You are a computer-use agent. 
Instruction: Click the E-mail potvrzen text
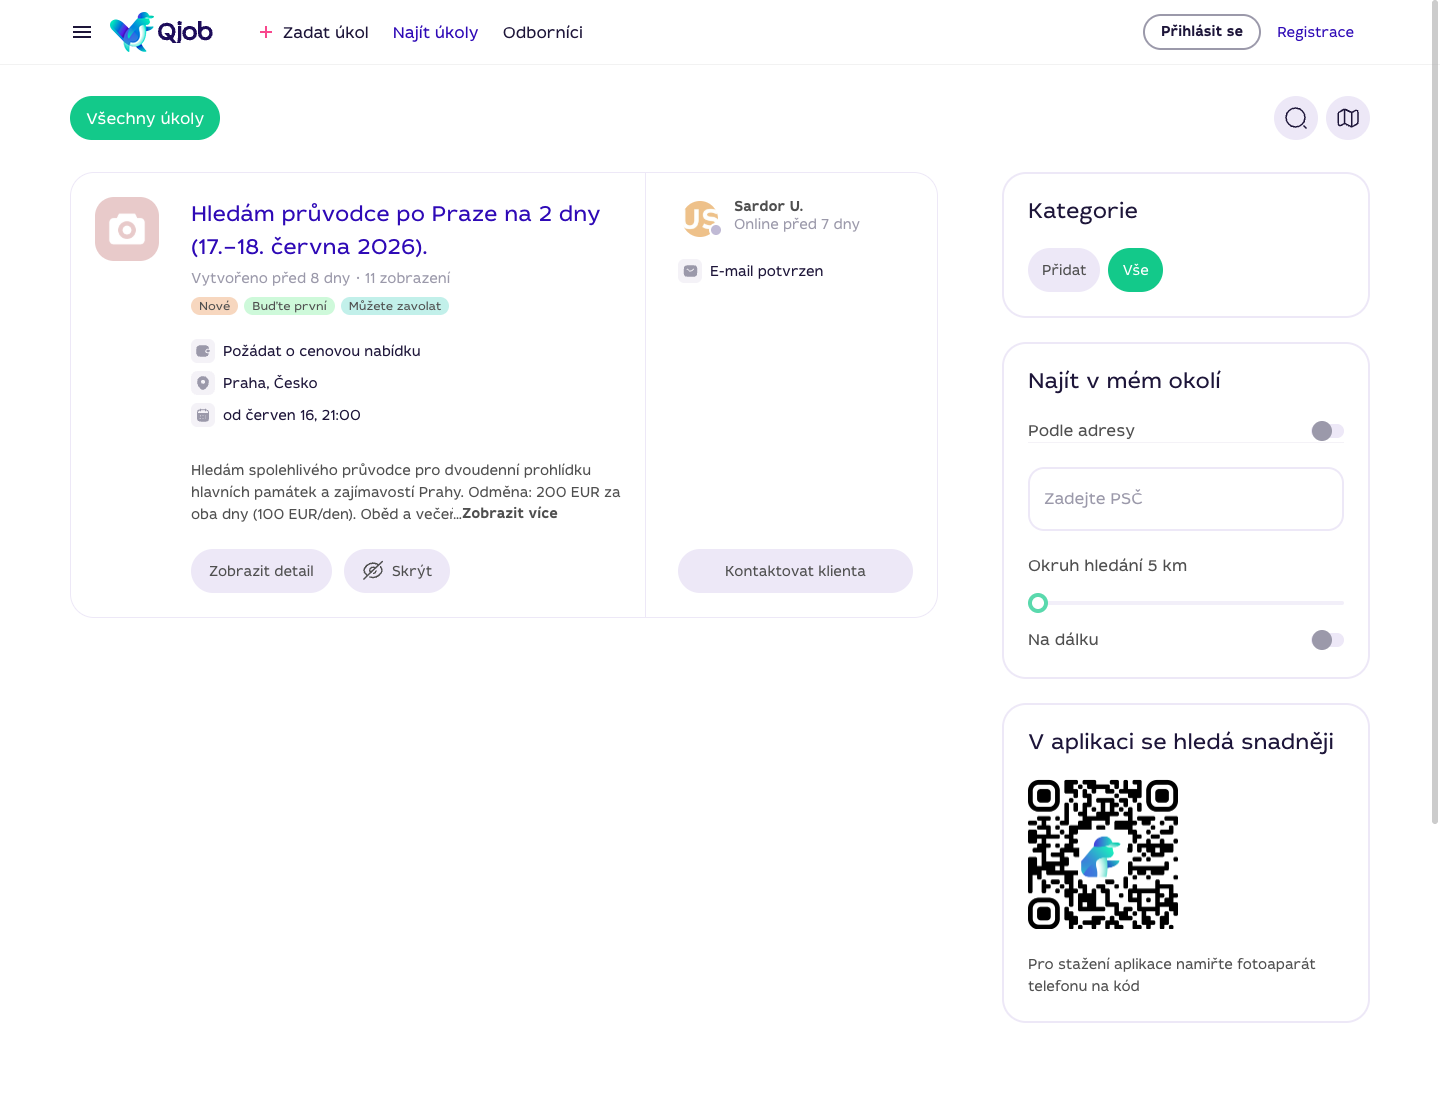[767, 271]
